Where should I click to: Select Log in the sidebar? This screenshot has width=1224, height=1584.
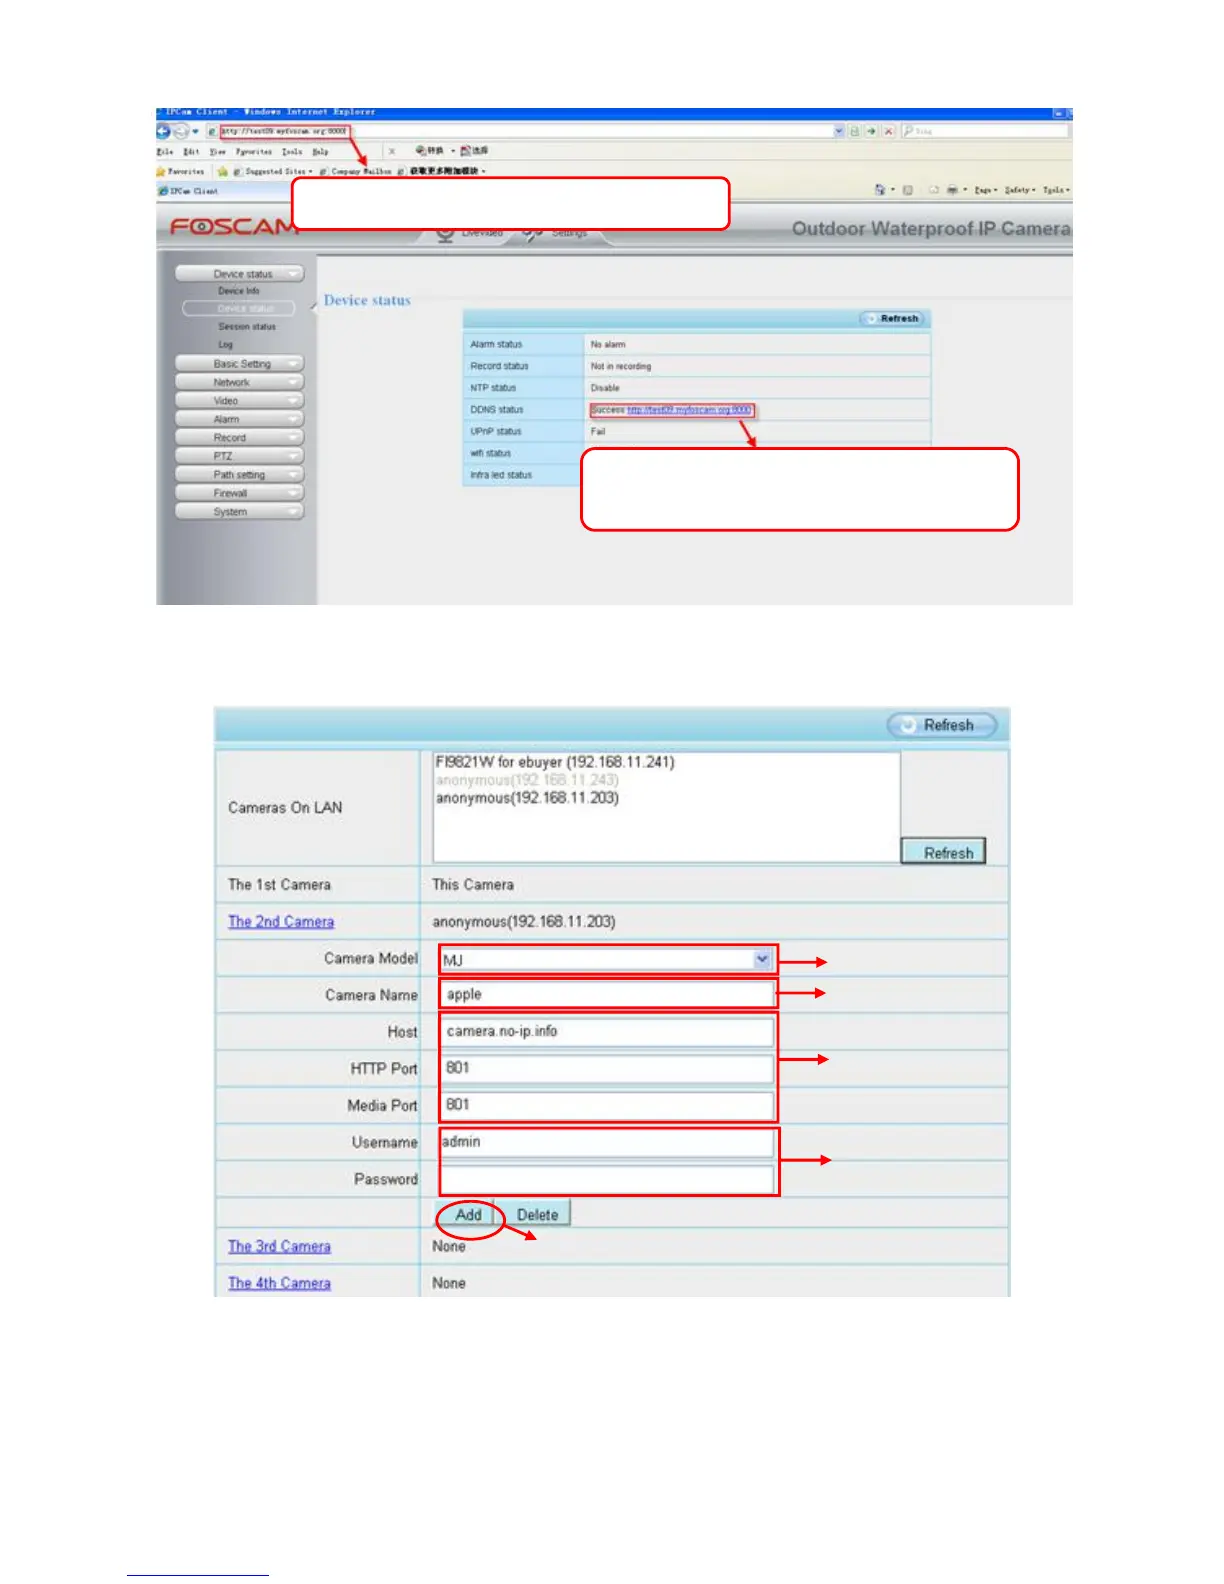225,345
